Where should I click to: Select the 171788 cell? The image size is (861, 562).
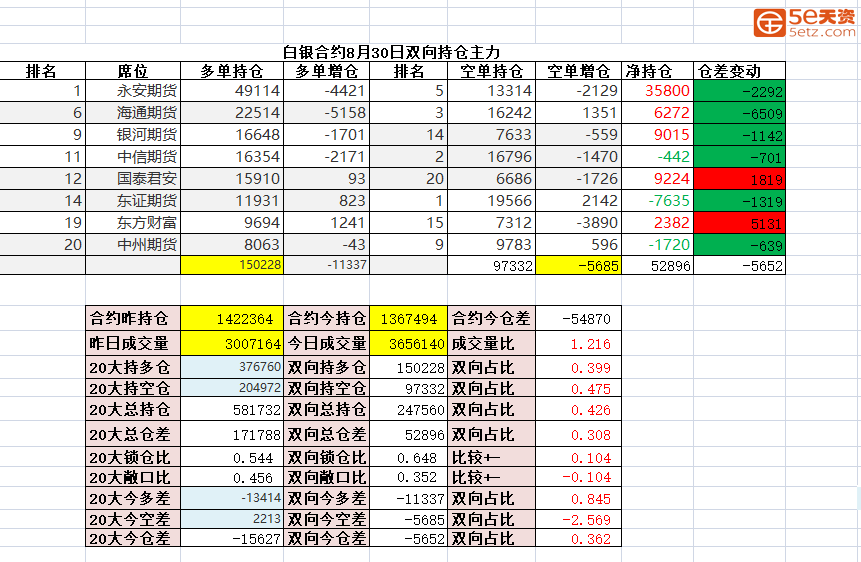(x=232, y=434)
